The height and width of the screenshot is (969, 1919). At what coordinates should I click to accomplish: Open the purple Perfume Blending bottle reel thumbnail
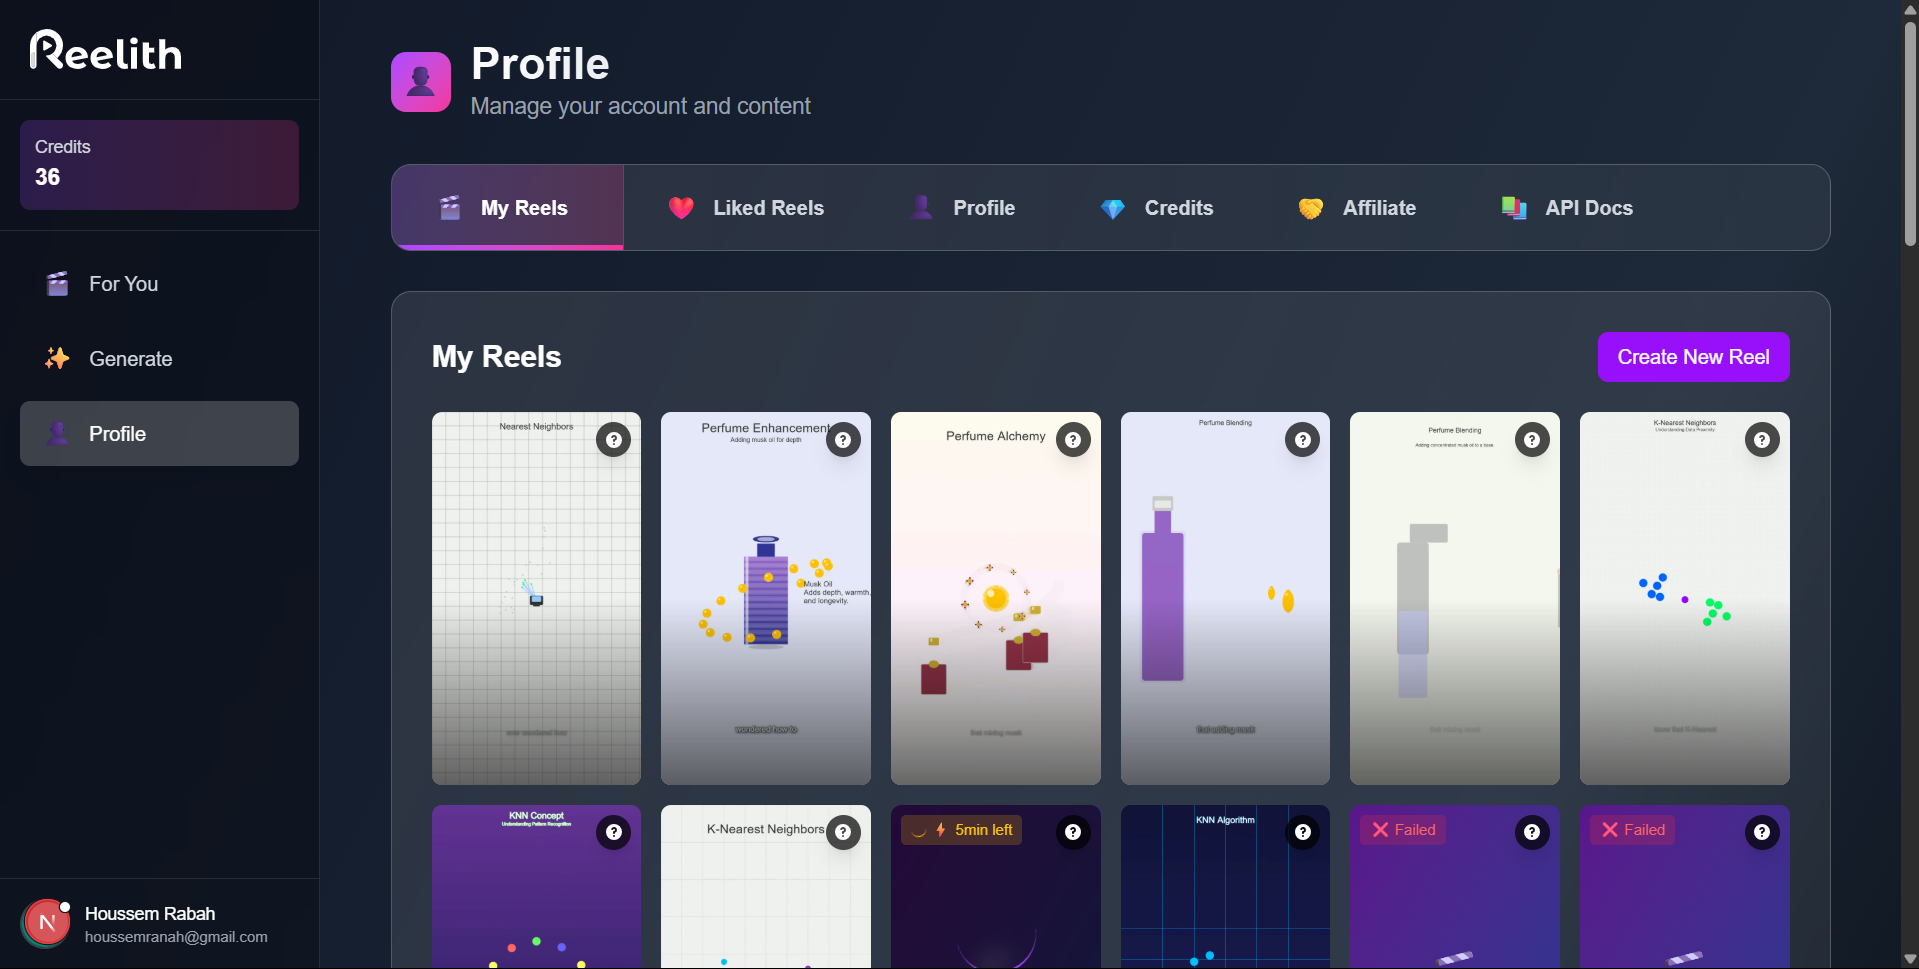[1225, 598]
